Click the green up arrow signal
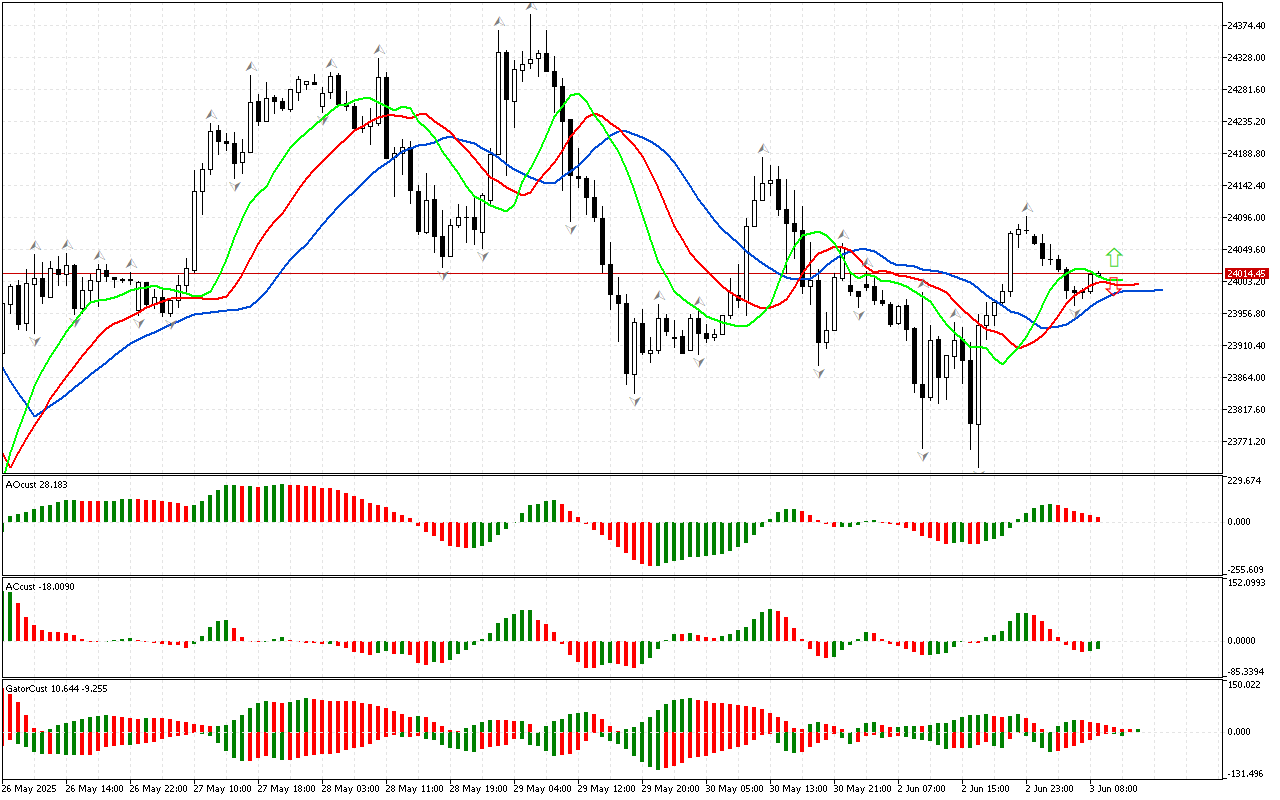This screenshot has height=800, width=1280. pyautogui.click(x=1114, y=257)
